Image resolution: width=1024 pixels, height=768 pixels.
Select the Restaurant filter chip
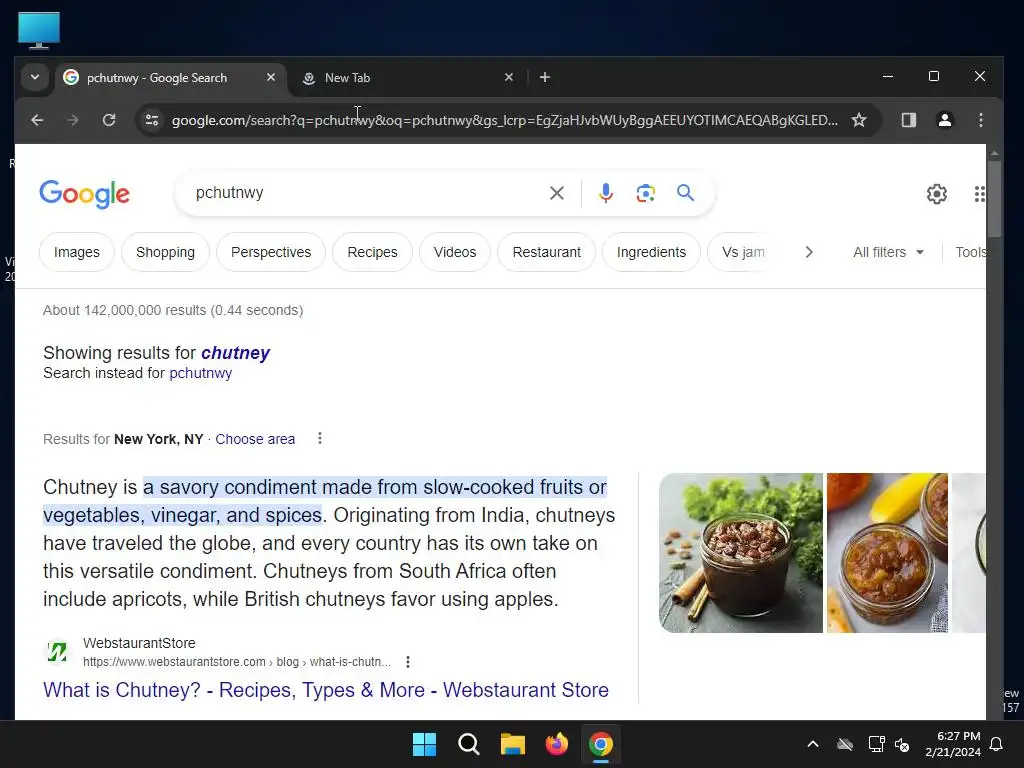click(547, 252)
